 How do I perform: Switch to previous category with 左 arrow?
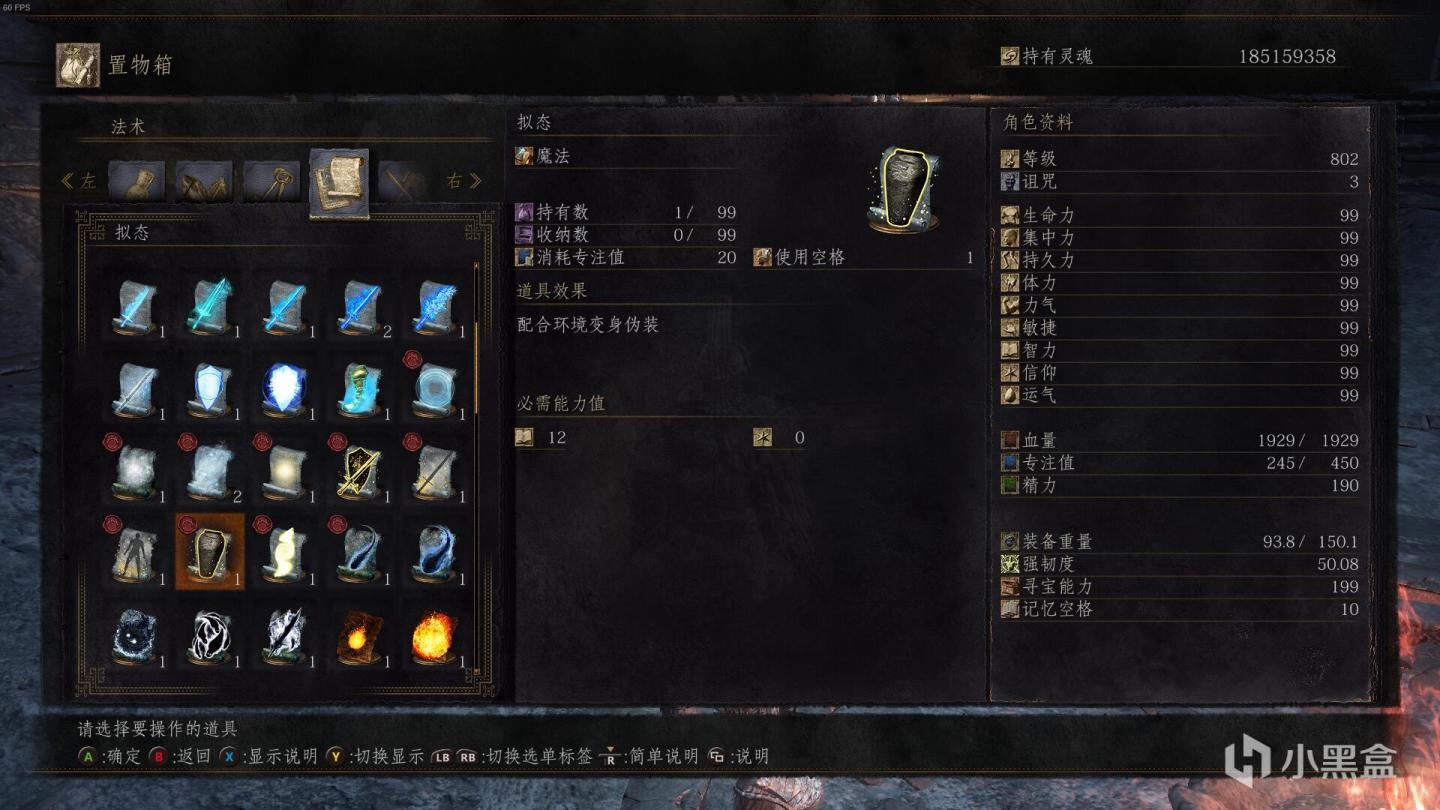pos(79,181)
